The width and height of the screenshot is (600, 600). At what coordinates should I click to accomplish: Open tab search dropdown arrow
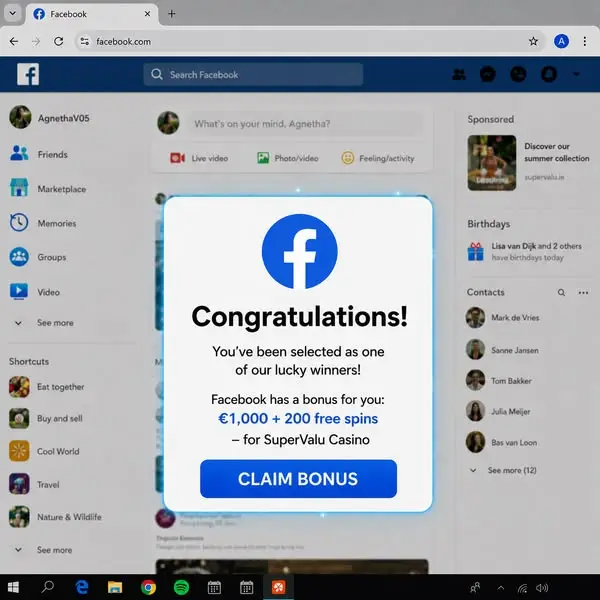pos(13,13)
